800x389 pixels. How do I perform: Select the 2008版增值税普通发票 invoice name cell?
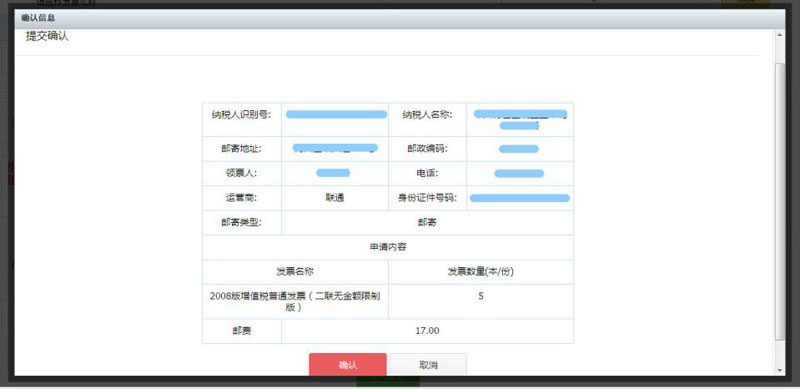coord(295,302)
